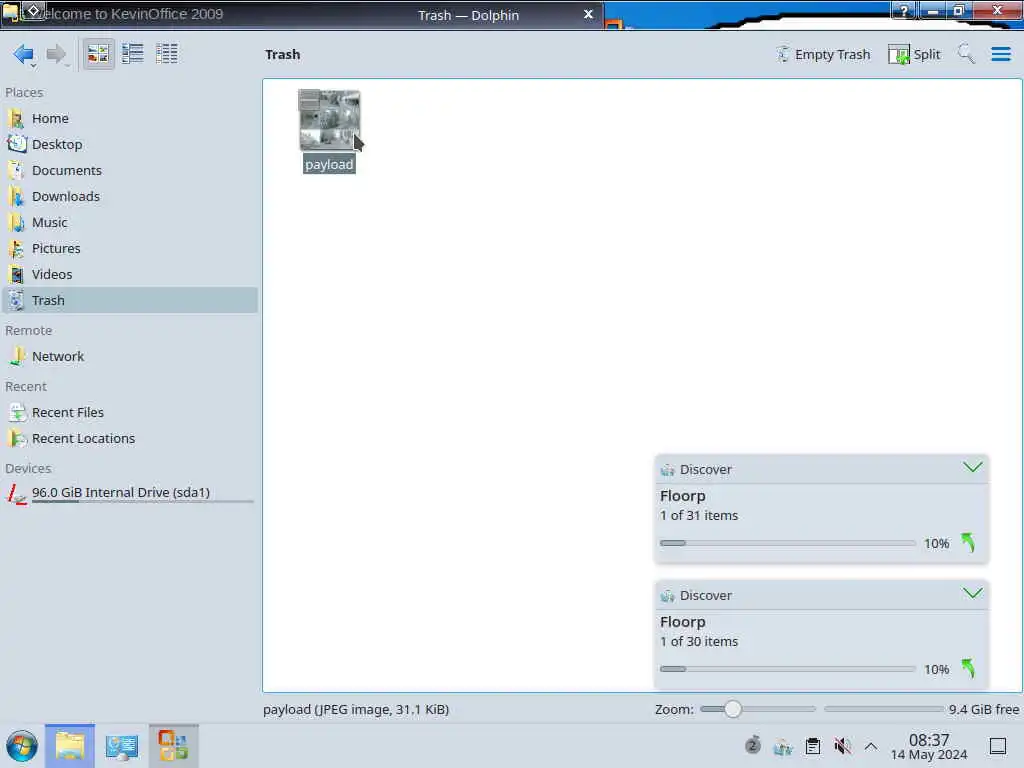Open Home in Places
This screenshot has height=768, width=1024.
[x=129, y=118]
